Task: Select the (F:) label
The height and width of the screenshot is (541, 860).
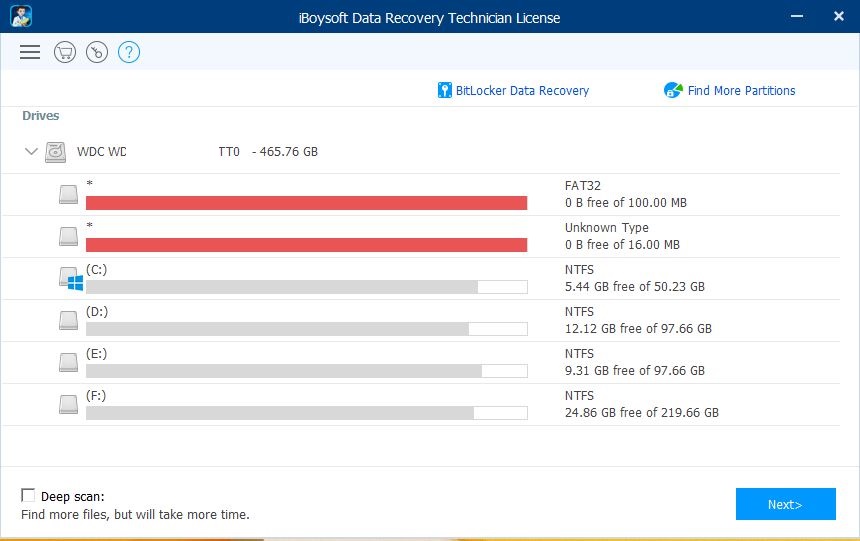Action: coord(96,396)
